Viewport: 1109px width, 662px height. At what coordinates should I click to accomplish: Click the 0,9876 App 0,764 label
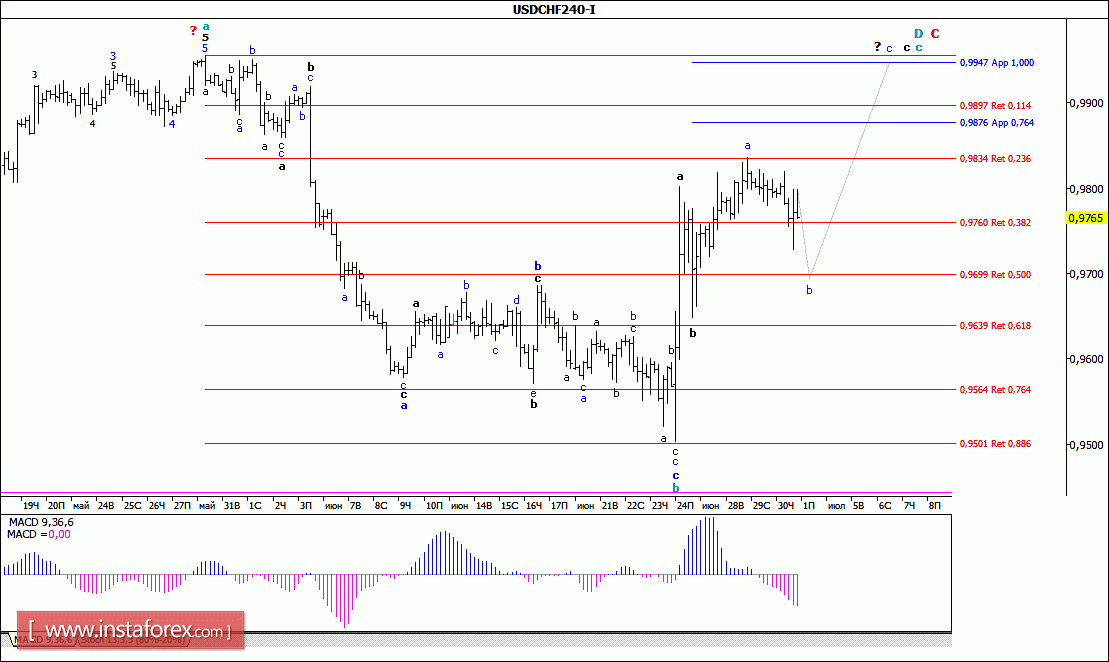[x=997, y=123]
